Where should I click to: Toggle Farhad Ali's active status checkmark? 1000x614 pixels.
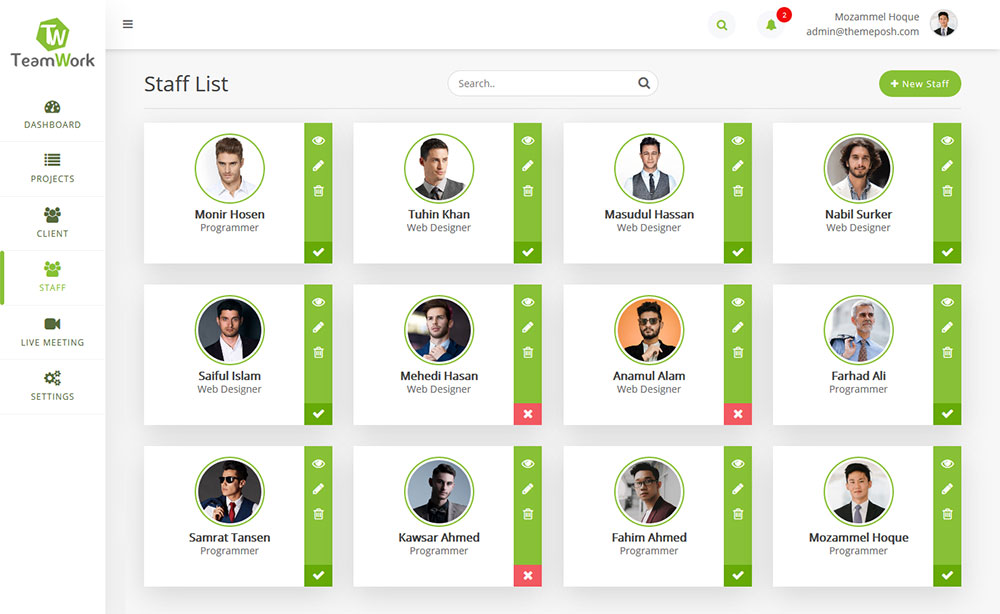point(947,413)
